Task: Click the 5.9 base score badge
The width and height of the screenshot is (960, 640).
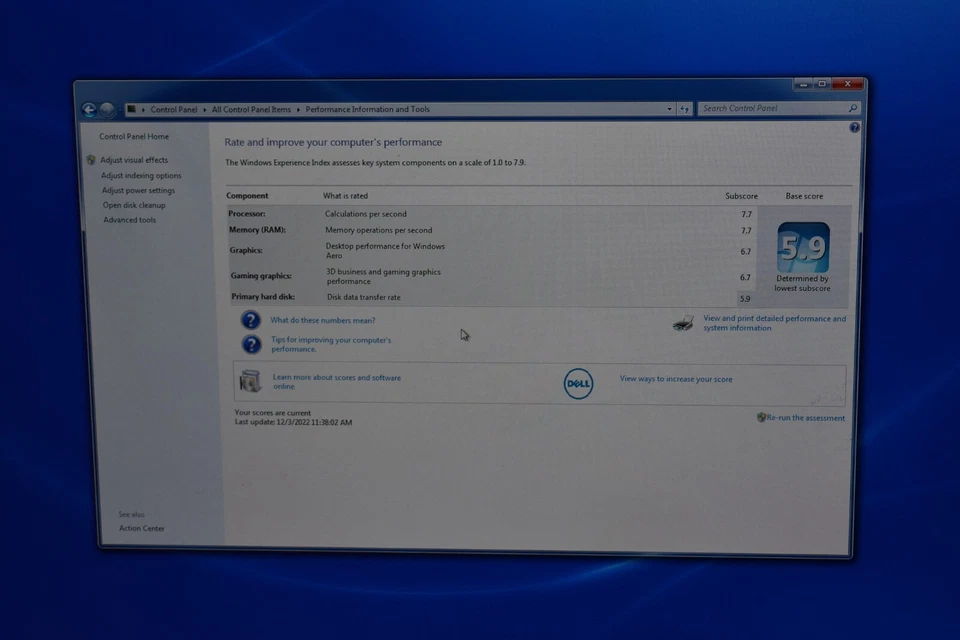Action: click(803, 247)
